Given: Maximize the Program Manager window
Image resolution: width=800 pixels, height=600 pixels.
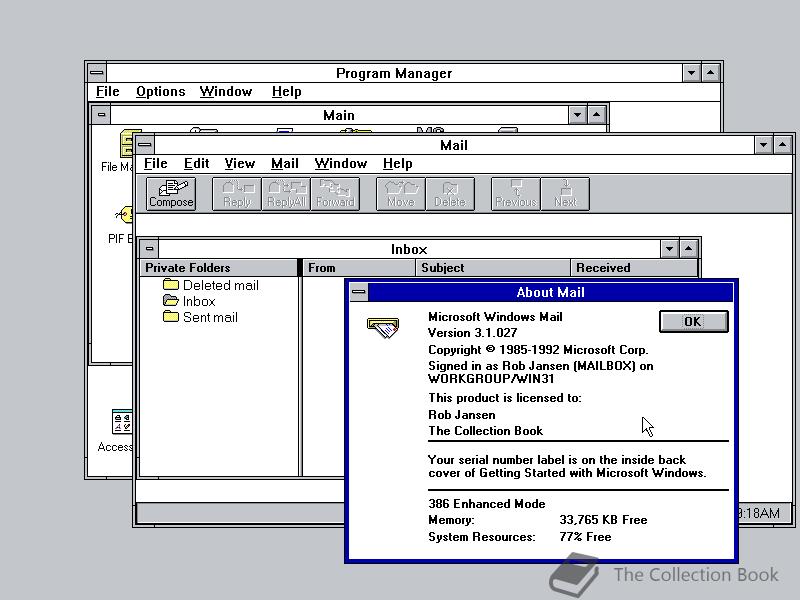Looking at the screenshot, I should point(711,73).
